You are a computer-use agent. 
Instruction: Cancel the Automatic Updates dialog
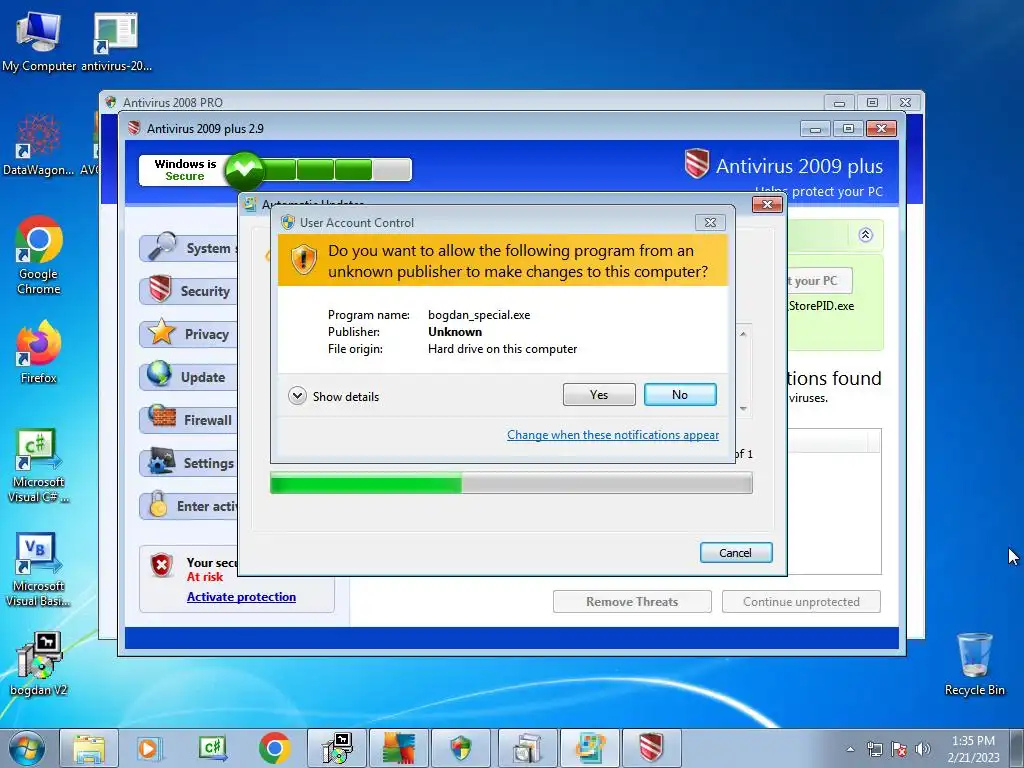click(736, 552)
